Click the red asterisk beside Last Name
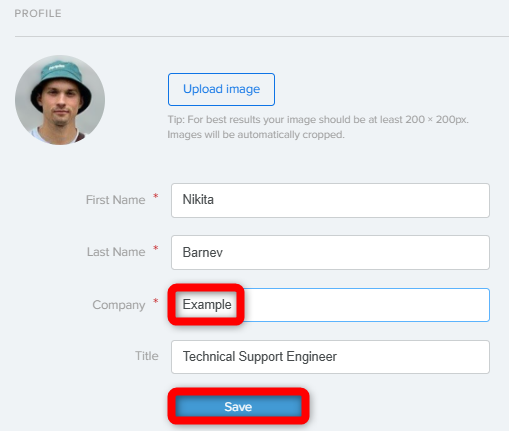The height and width of the screenshot is (431, 509). [x=155, y=248]
